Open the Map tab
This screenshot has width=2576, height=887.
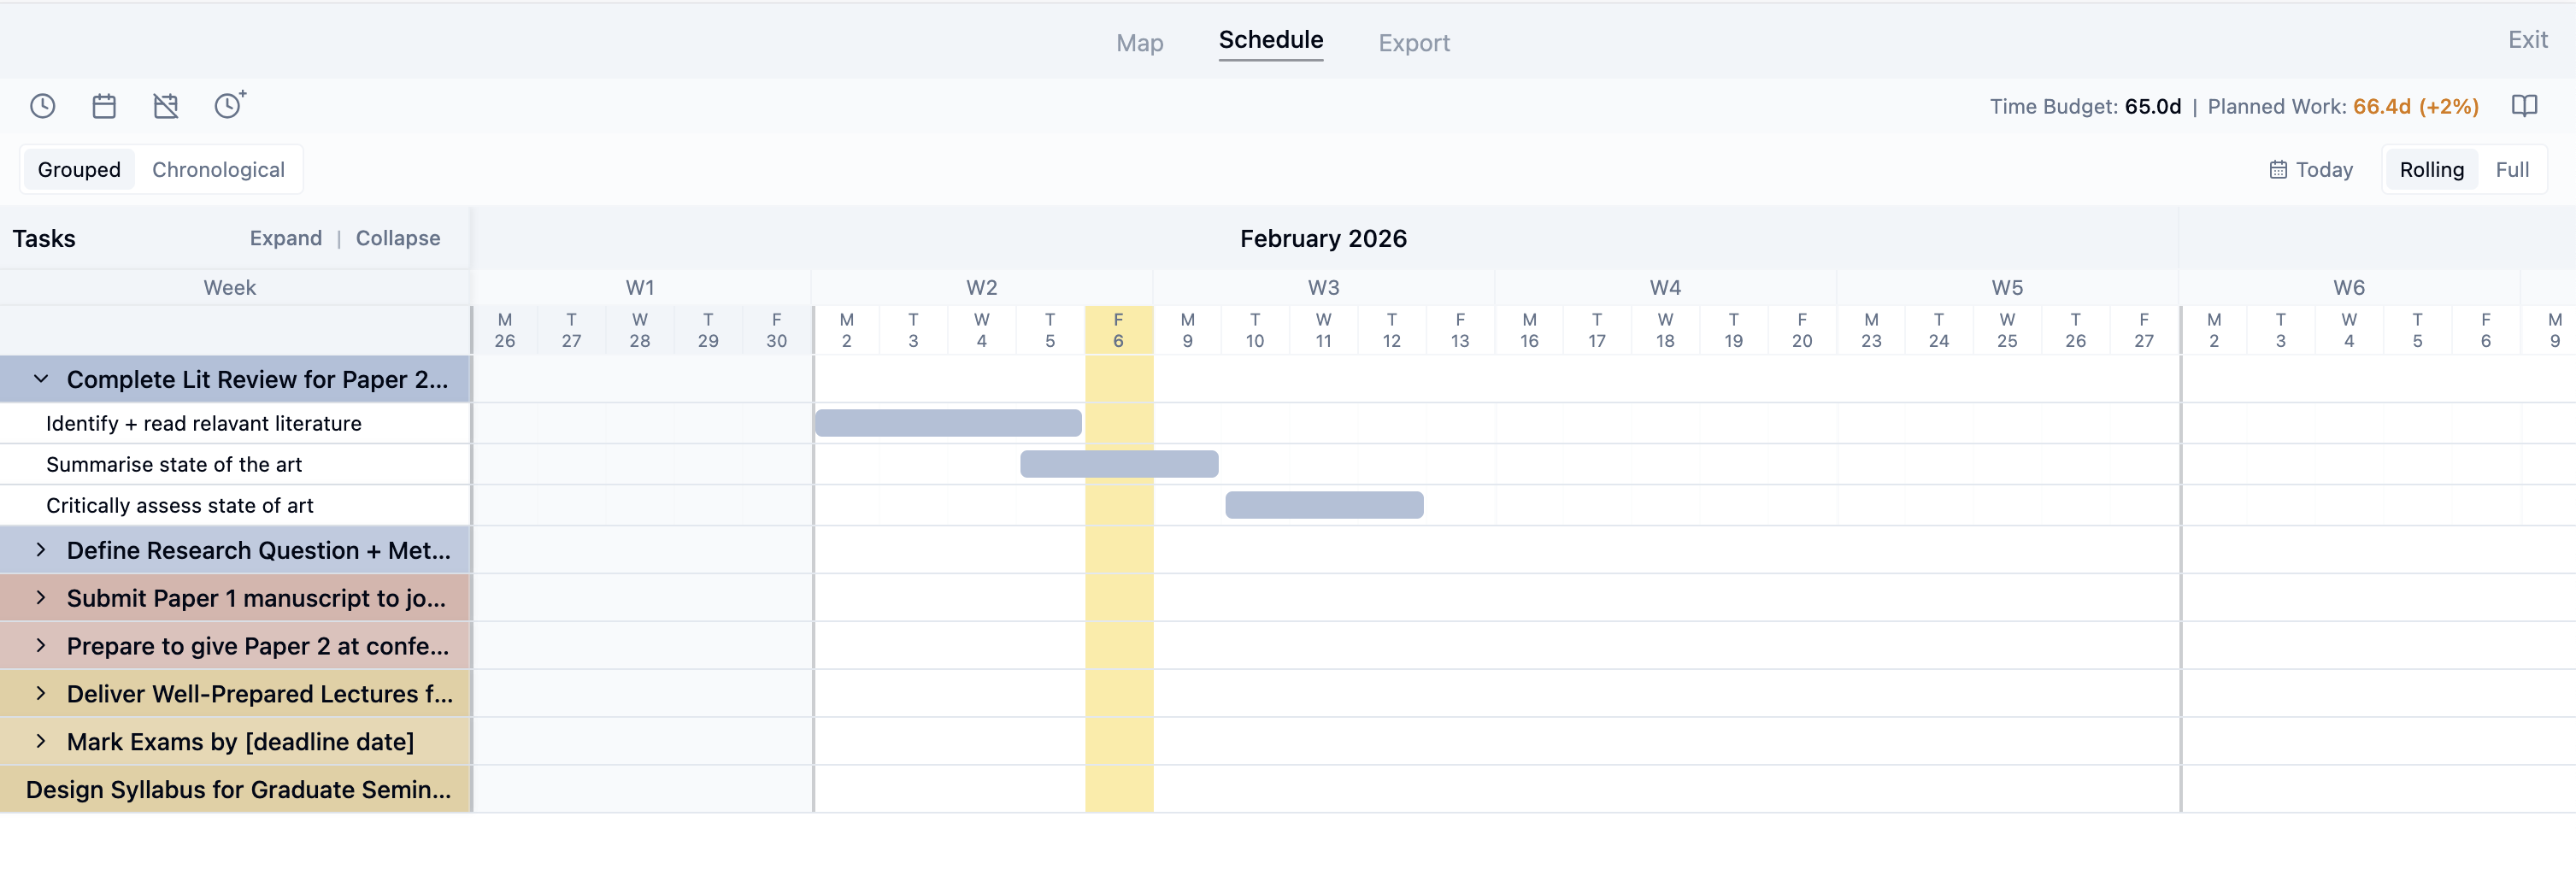[1139, 43]
